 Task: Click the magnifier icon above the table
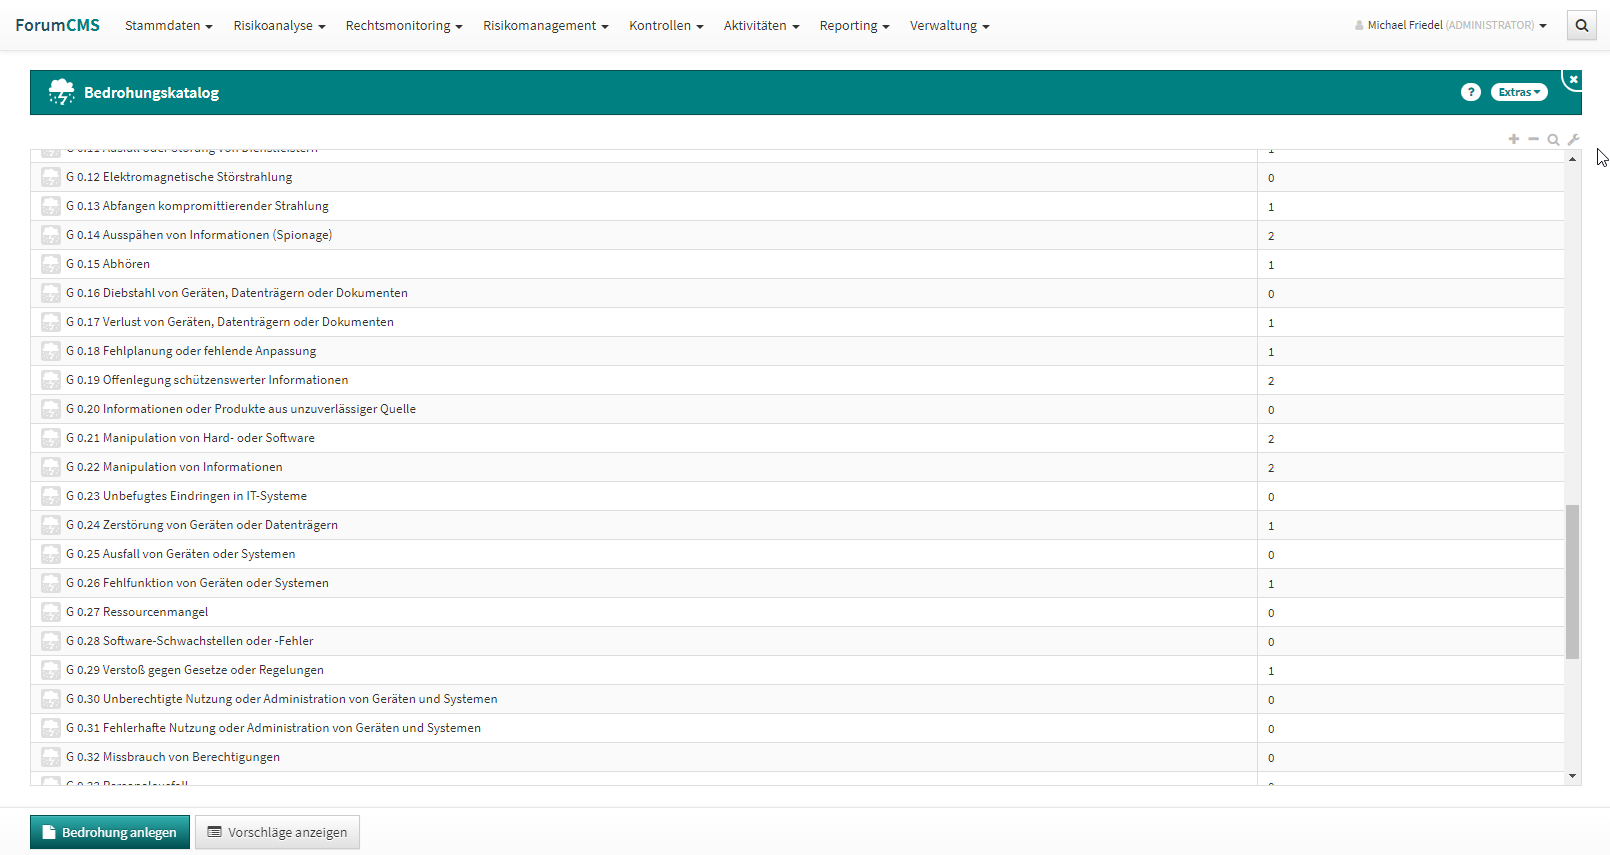pos(1553,139)
